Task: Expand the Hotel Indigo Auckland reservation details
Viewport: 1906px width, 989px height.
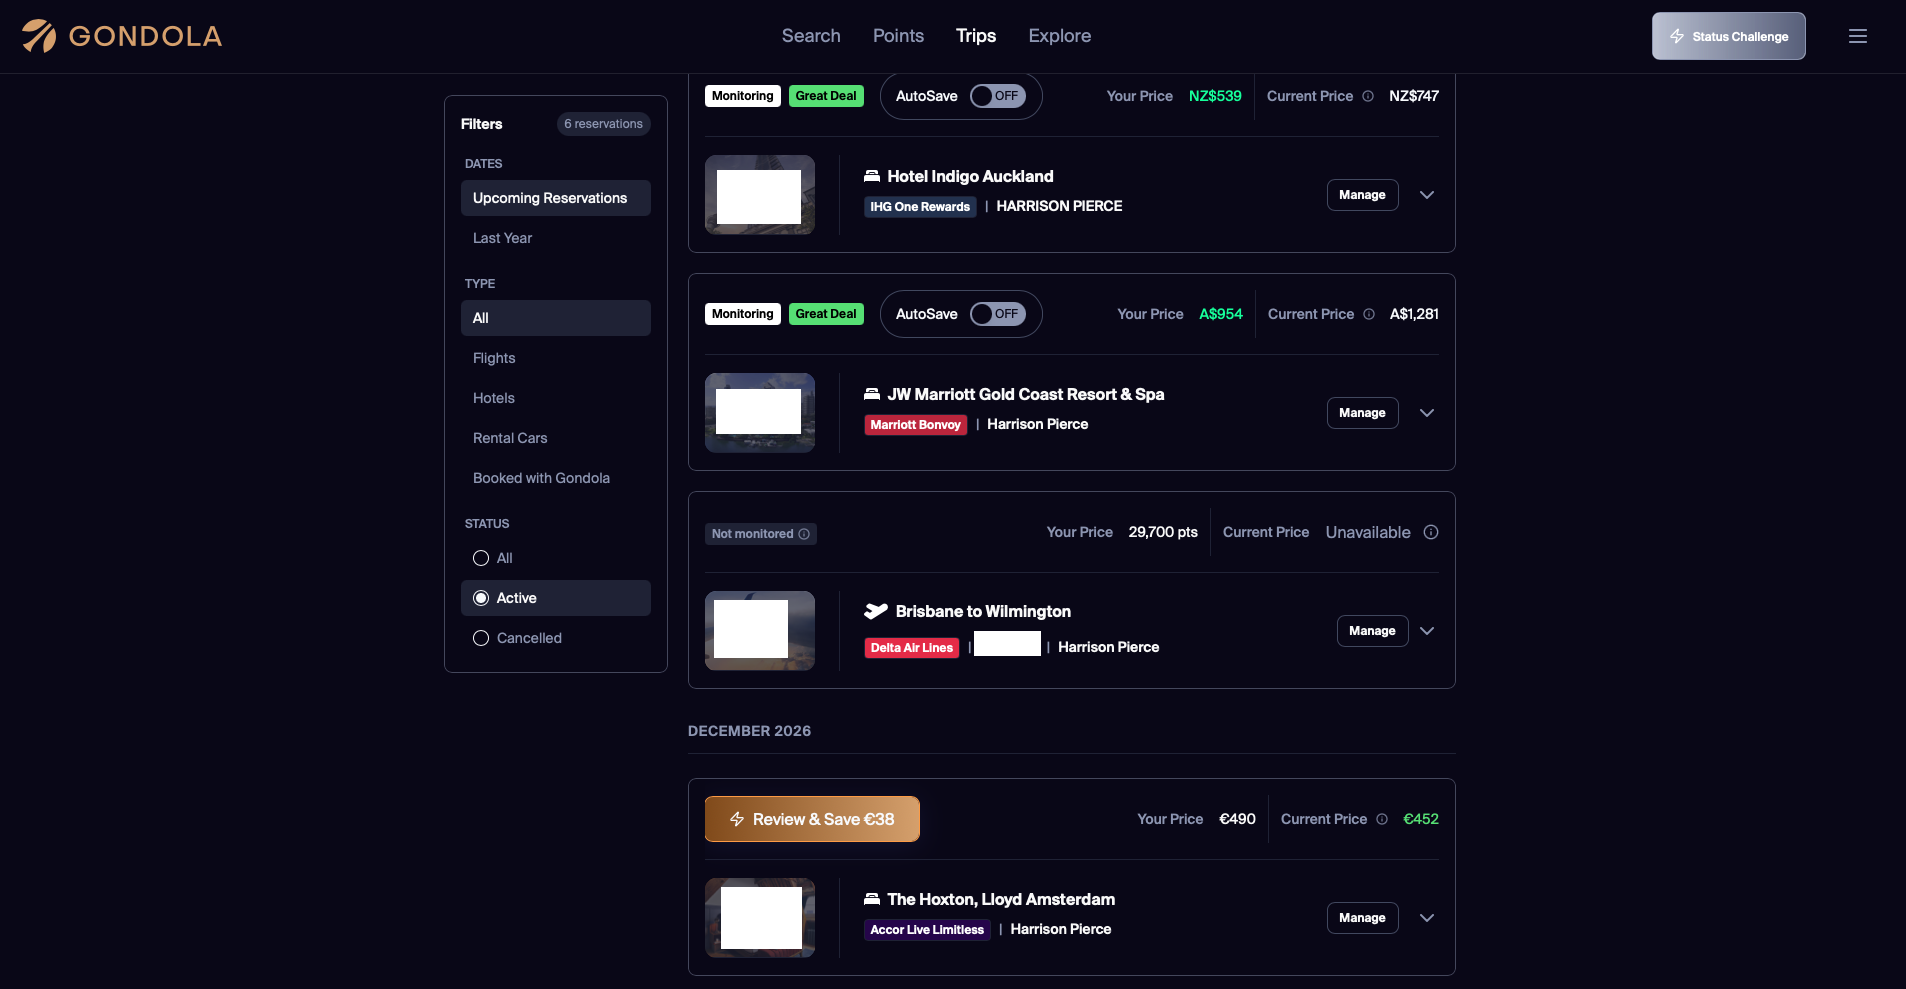Action: [x=1427, y=195]
